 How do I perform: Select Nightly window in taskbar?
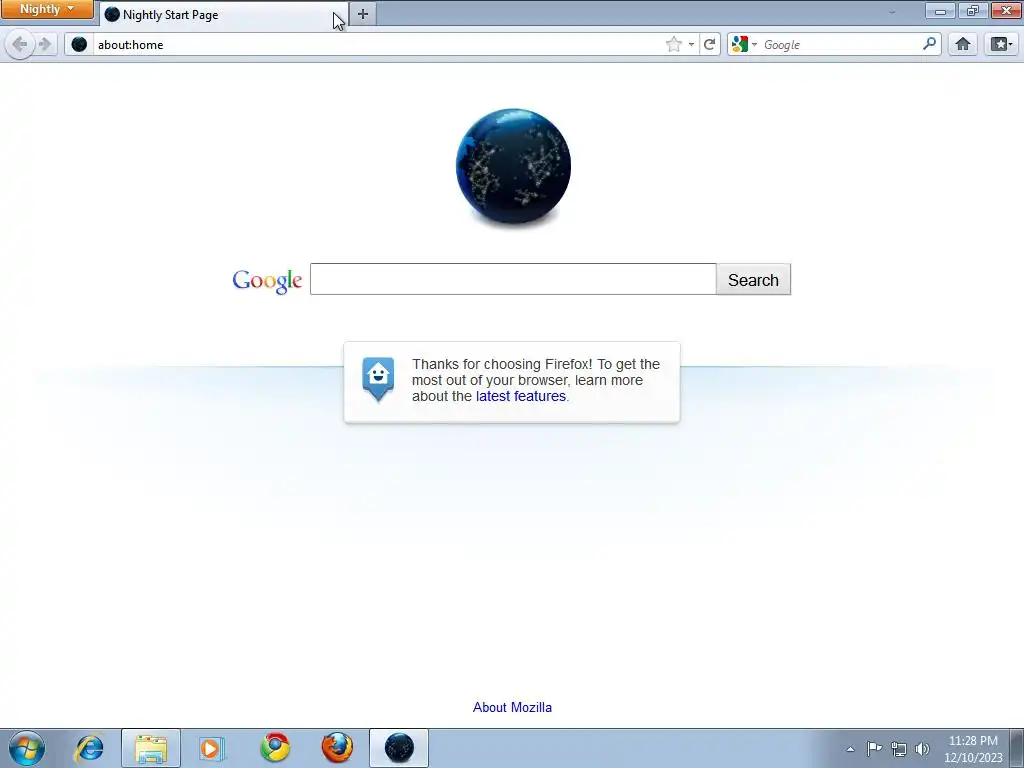tap(399, 748)
